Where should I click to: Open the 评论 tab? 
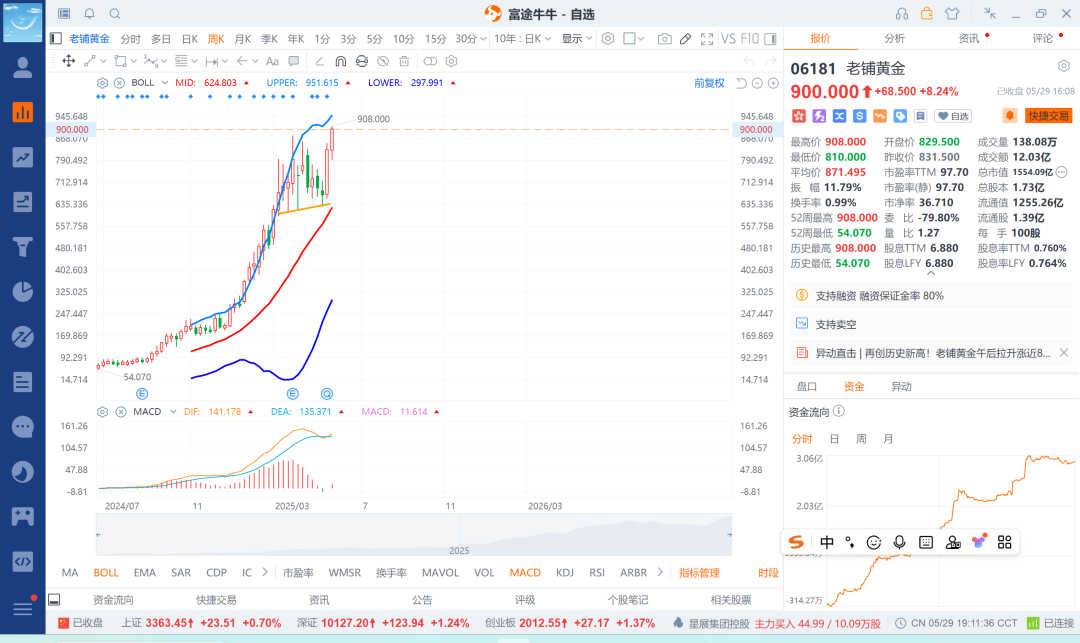pos(1042,39)
